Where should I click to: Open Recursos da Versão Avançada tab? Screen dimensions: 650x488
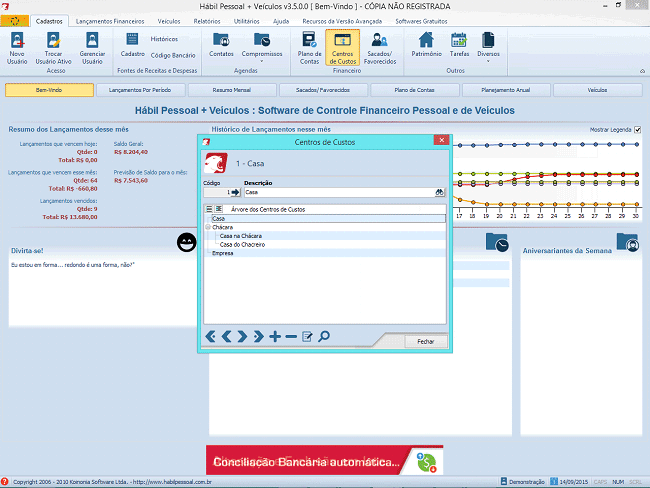coord(342,21)
